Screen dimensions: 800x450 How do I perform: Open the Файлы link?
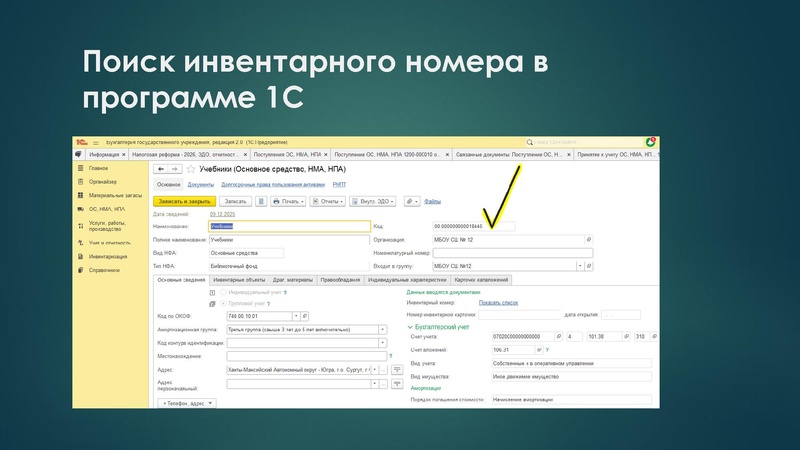[432, 202]
